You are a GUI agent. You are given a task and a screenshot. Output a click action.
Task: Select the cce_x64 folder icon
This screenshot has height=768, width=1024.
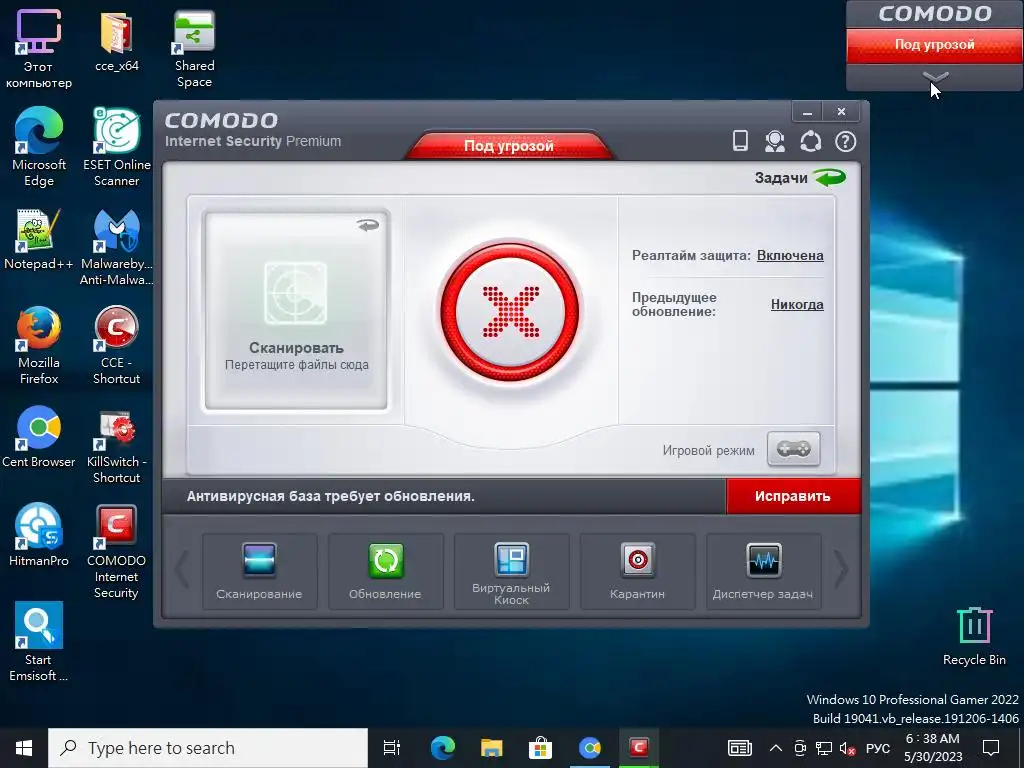click(116, 40)
